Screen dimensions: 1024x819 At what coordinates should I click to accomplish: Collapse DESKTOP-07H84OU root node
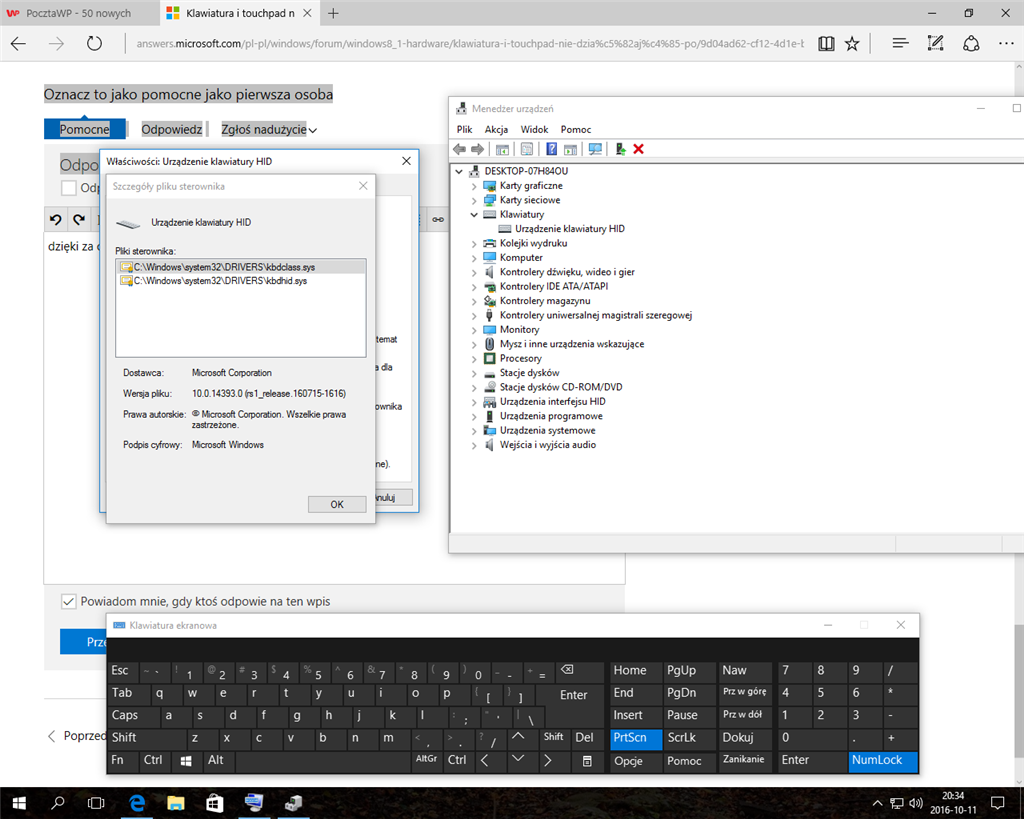pyautogui.click(x=459, y=172)
